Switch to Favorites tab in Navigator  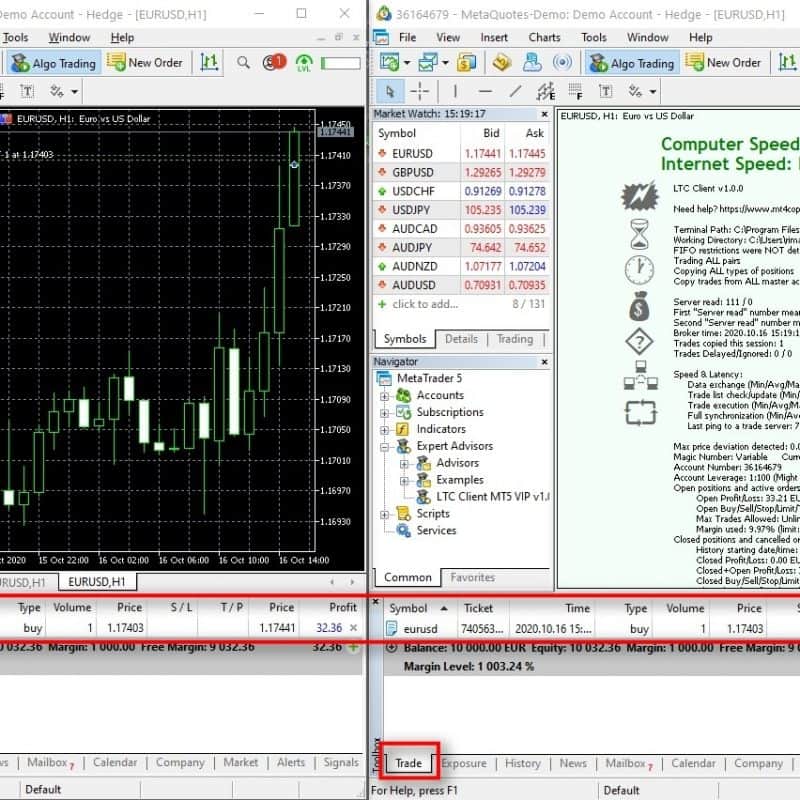(x=472, y=578)
